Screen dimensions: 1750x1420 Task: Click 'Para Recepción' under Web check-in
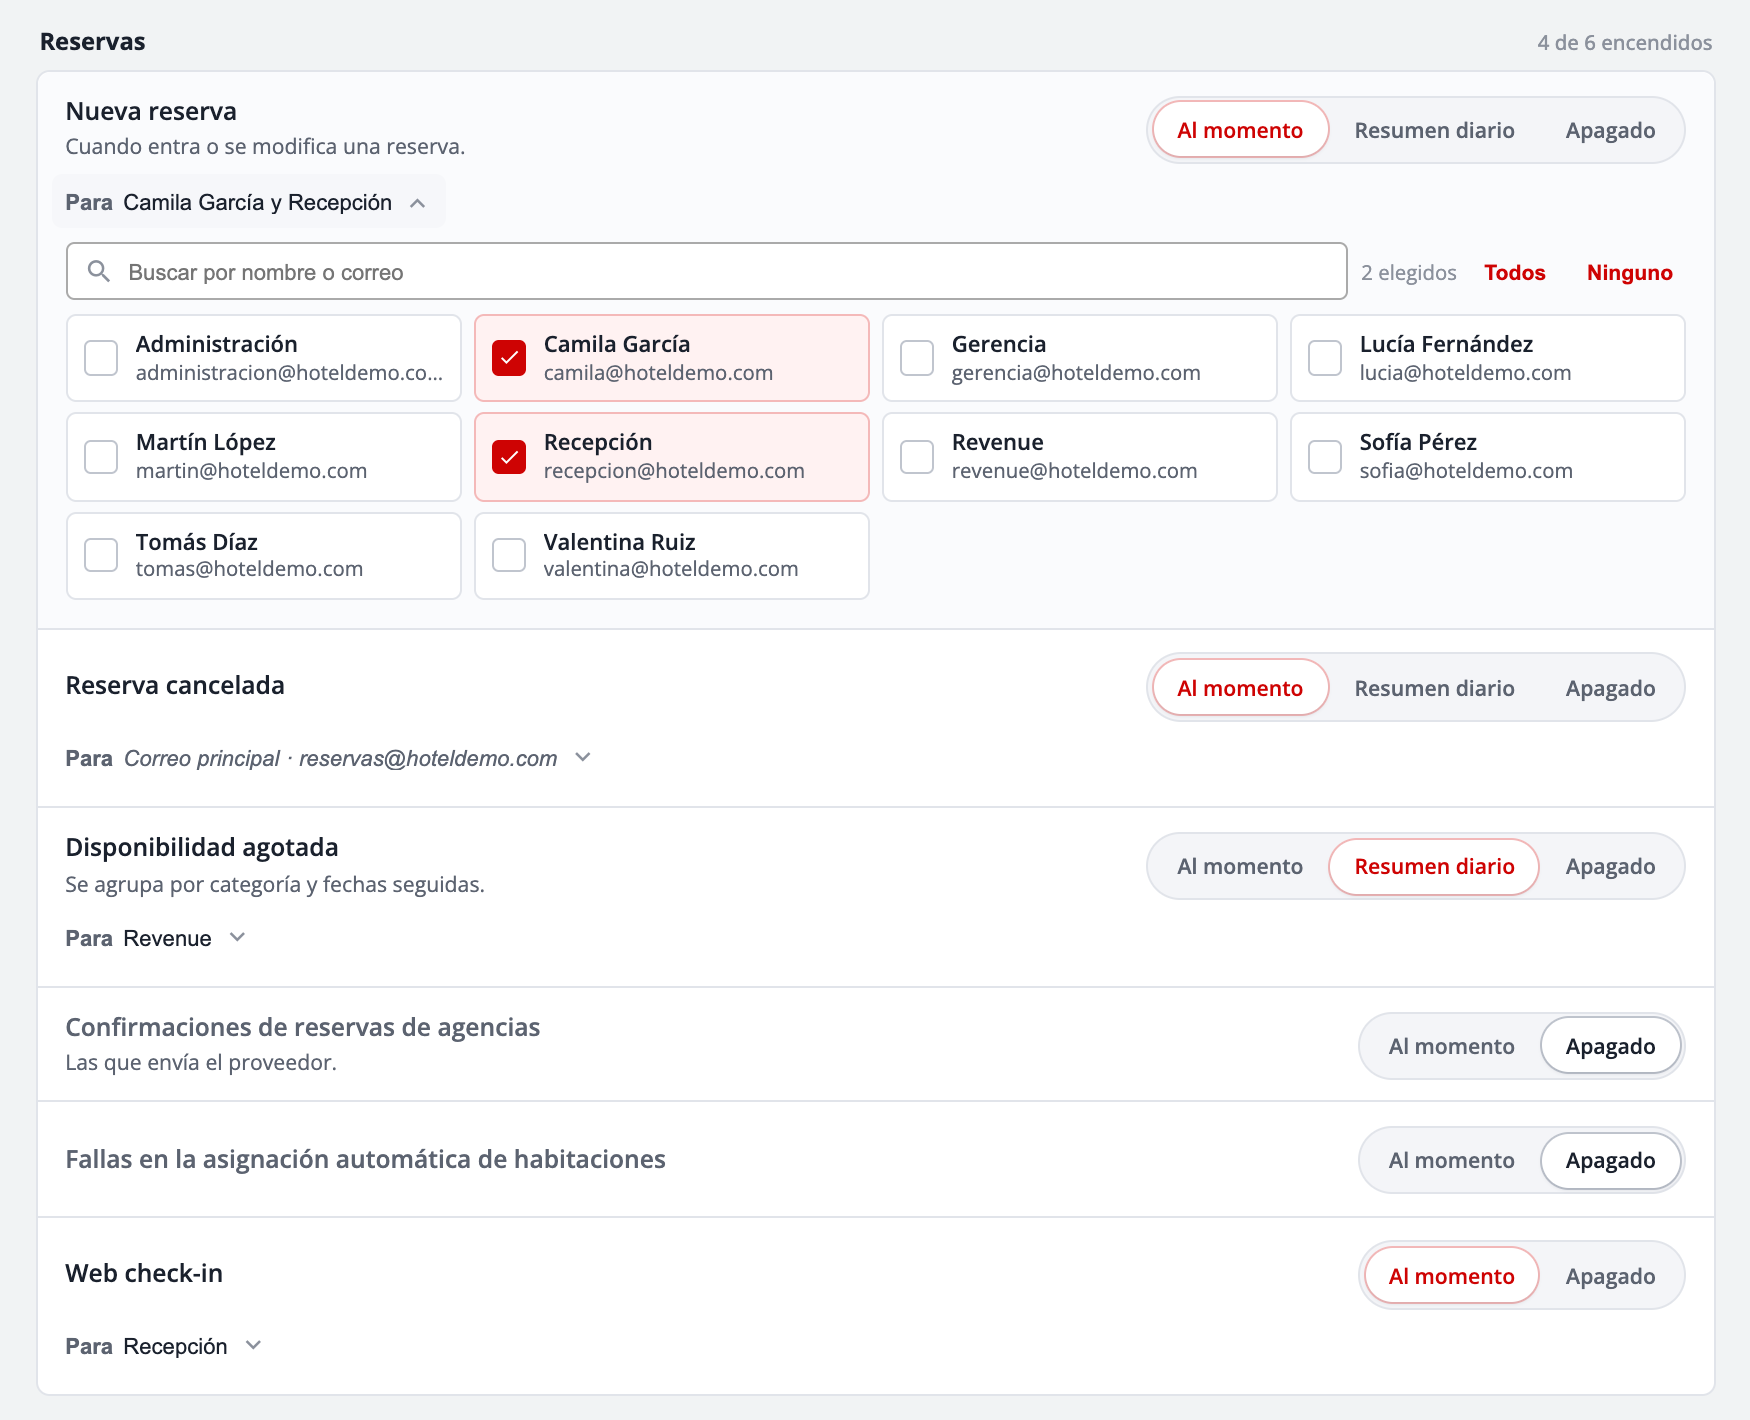[x=146, y=1346]
